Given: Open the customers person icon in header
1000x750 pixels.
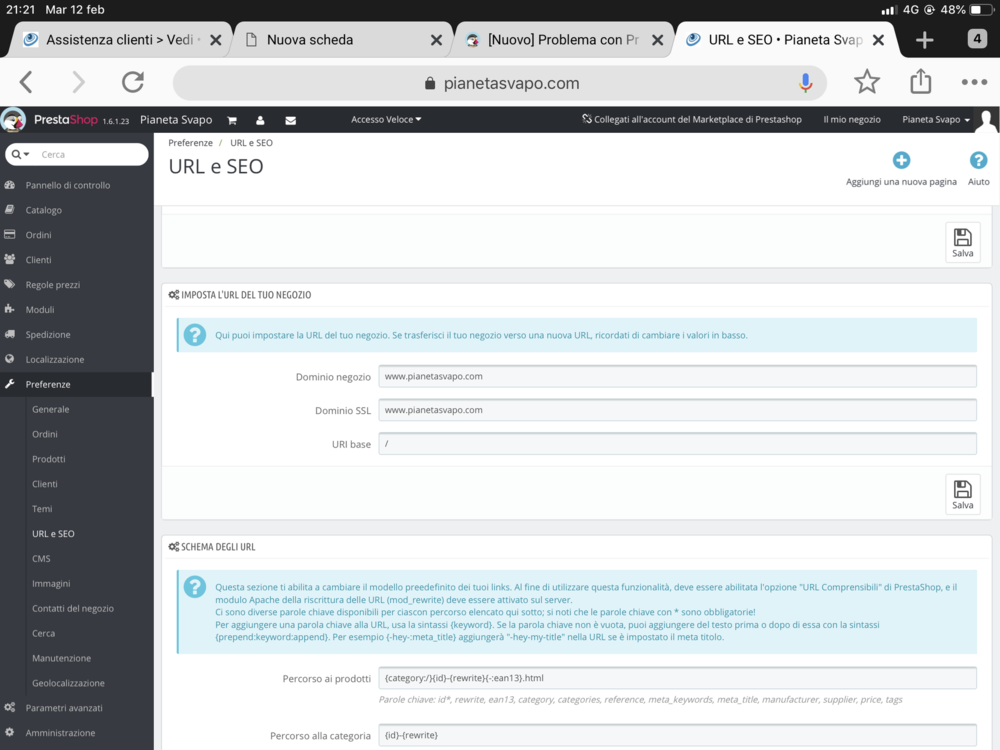Looking at the screenshot, I should (260, 121).
